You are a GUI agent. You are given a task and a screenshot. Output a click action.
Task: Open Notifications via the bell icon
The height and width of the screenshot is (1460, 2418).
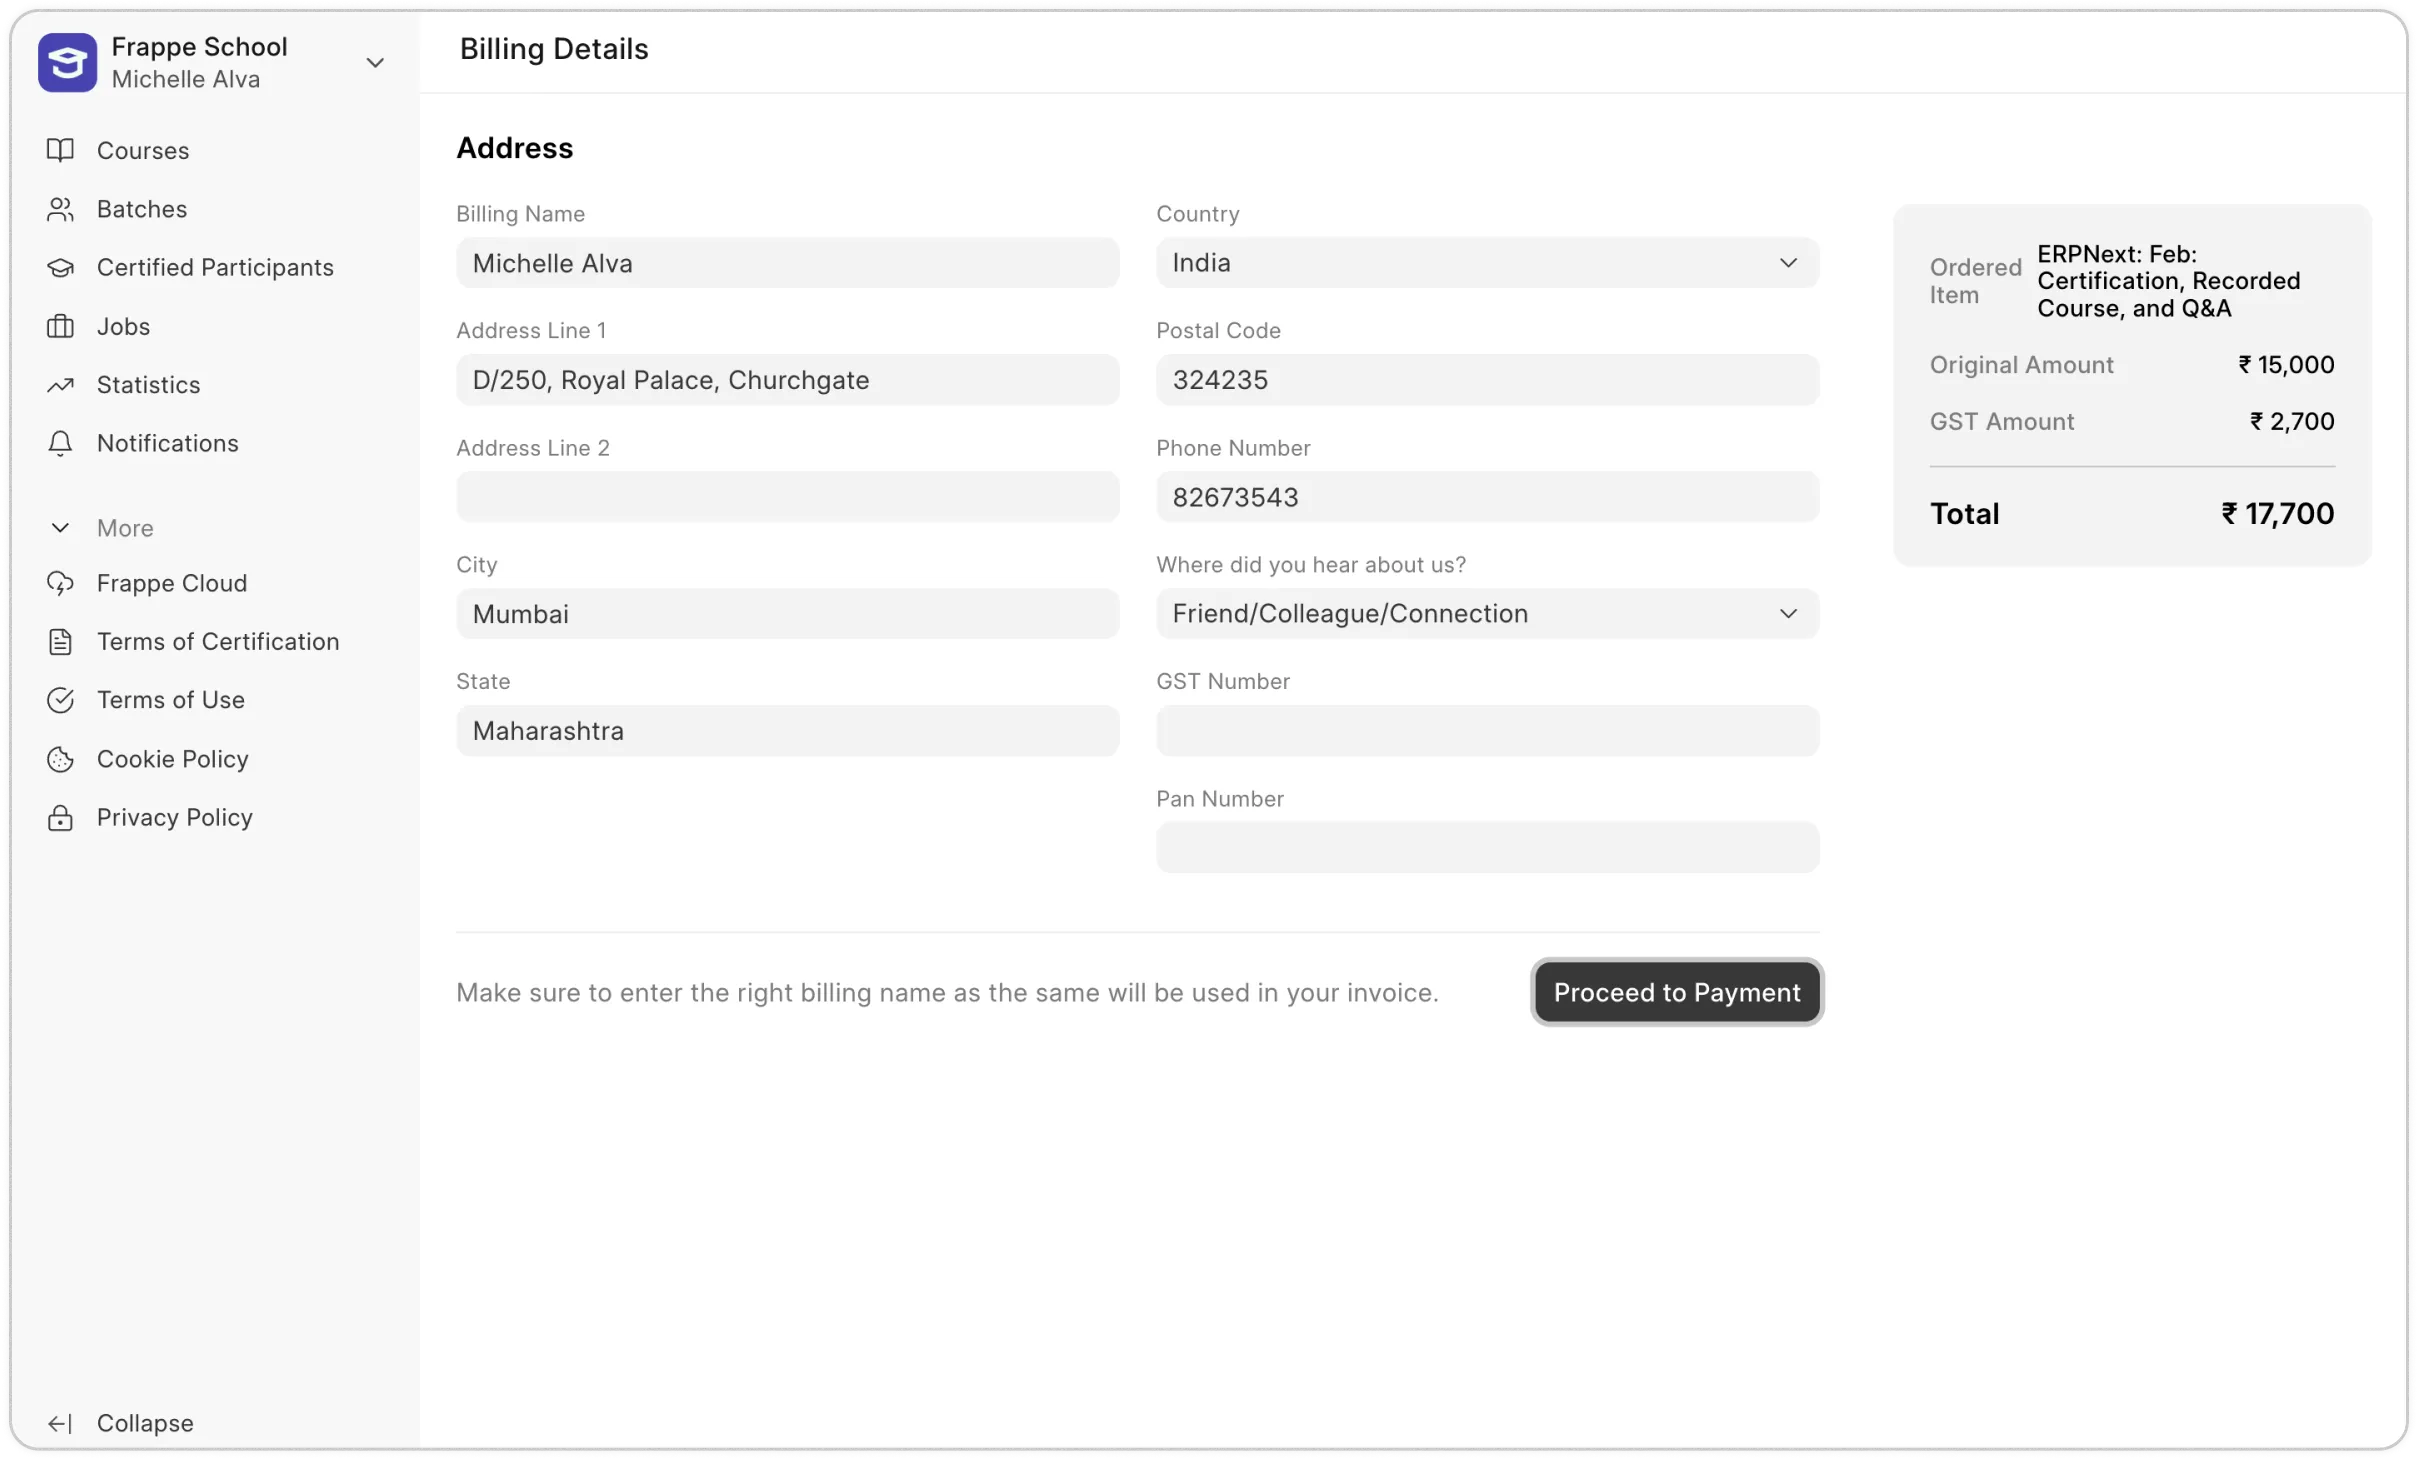(x=60, y=443)
